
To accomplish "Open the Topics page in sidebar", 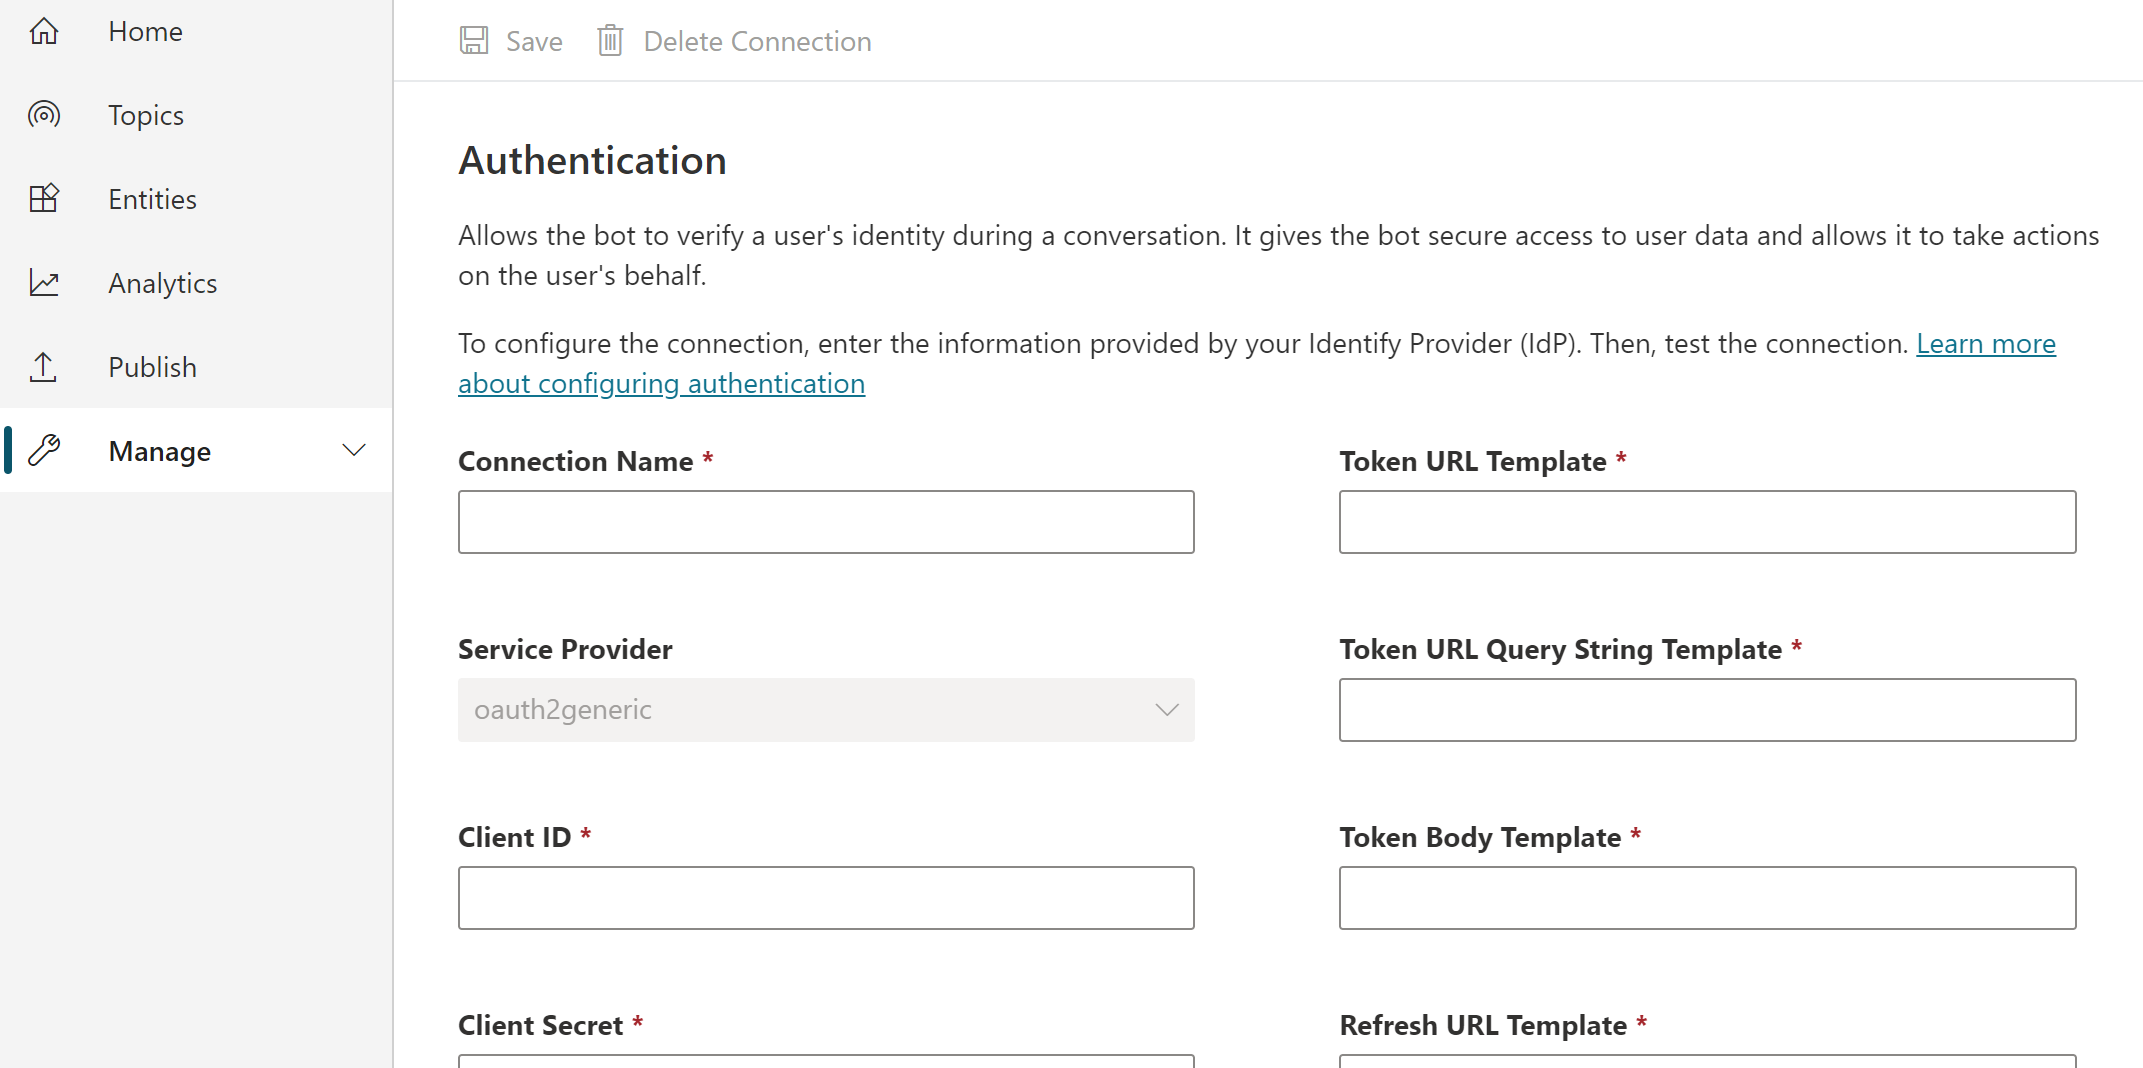I will click(146, 115).
